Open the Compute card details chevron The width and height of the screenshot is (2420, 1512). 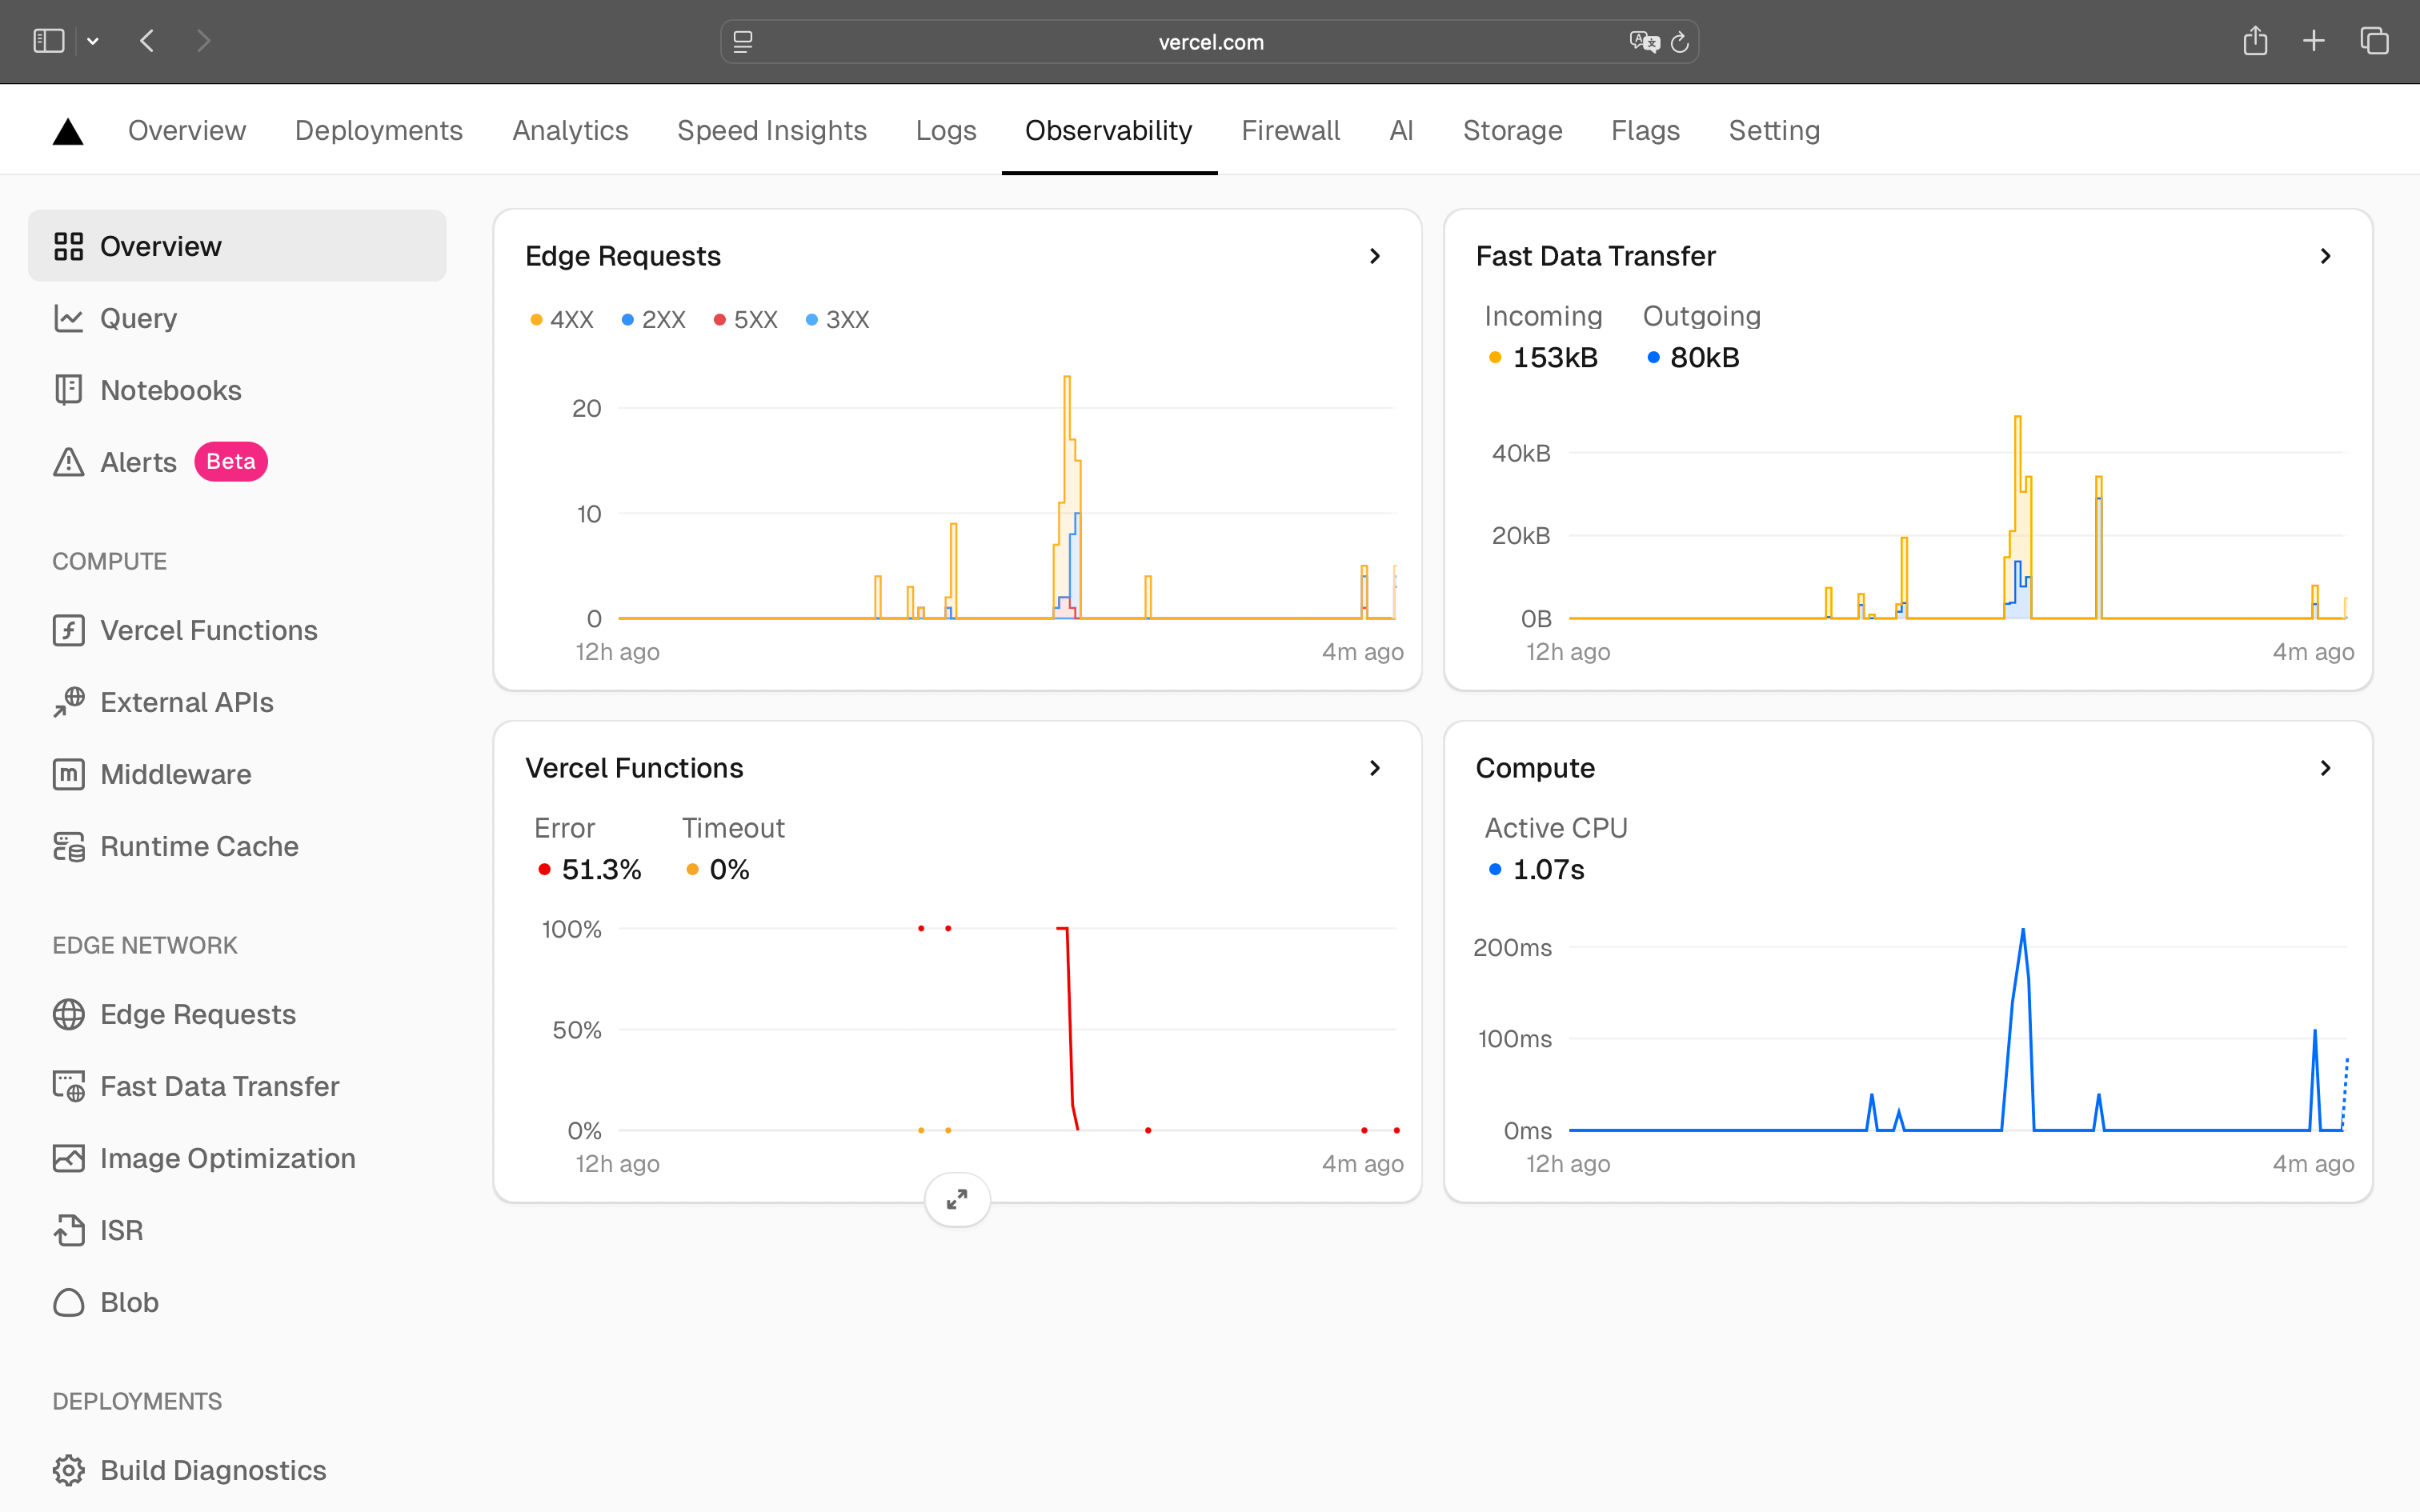pos(2325,768)
